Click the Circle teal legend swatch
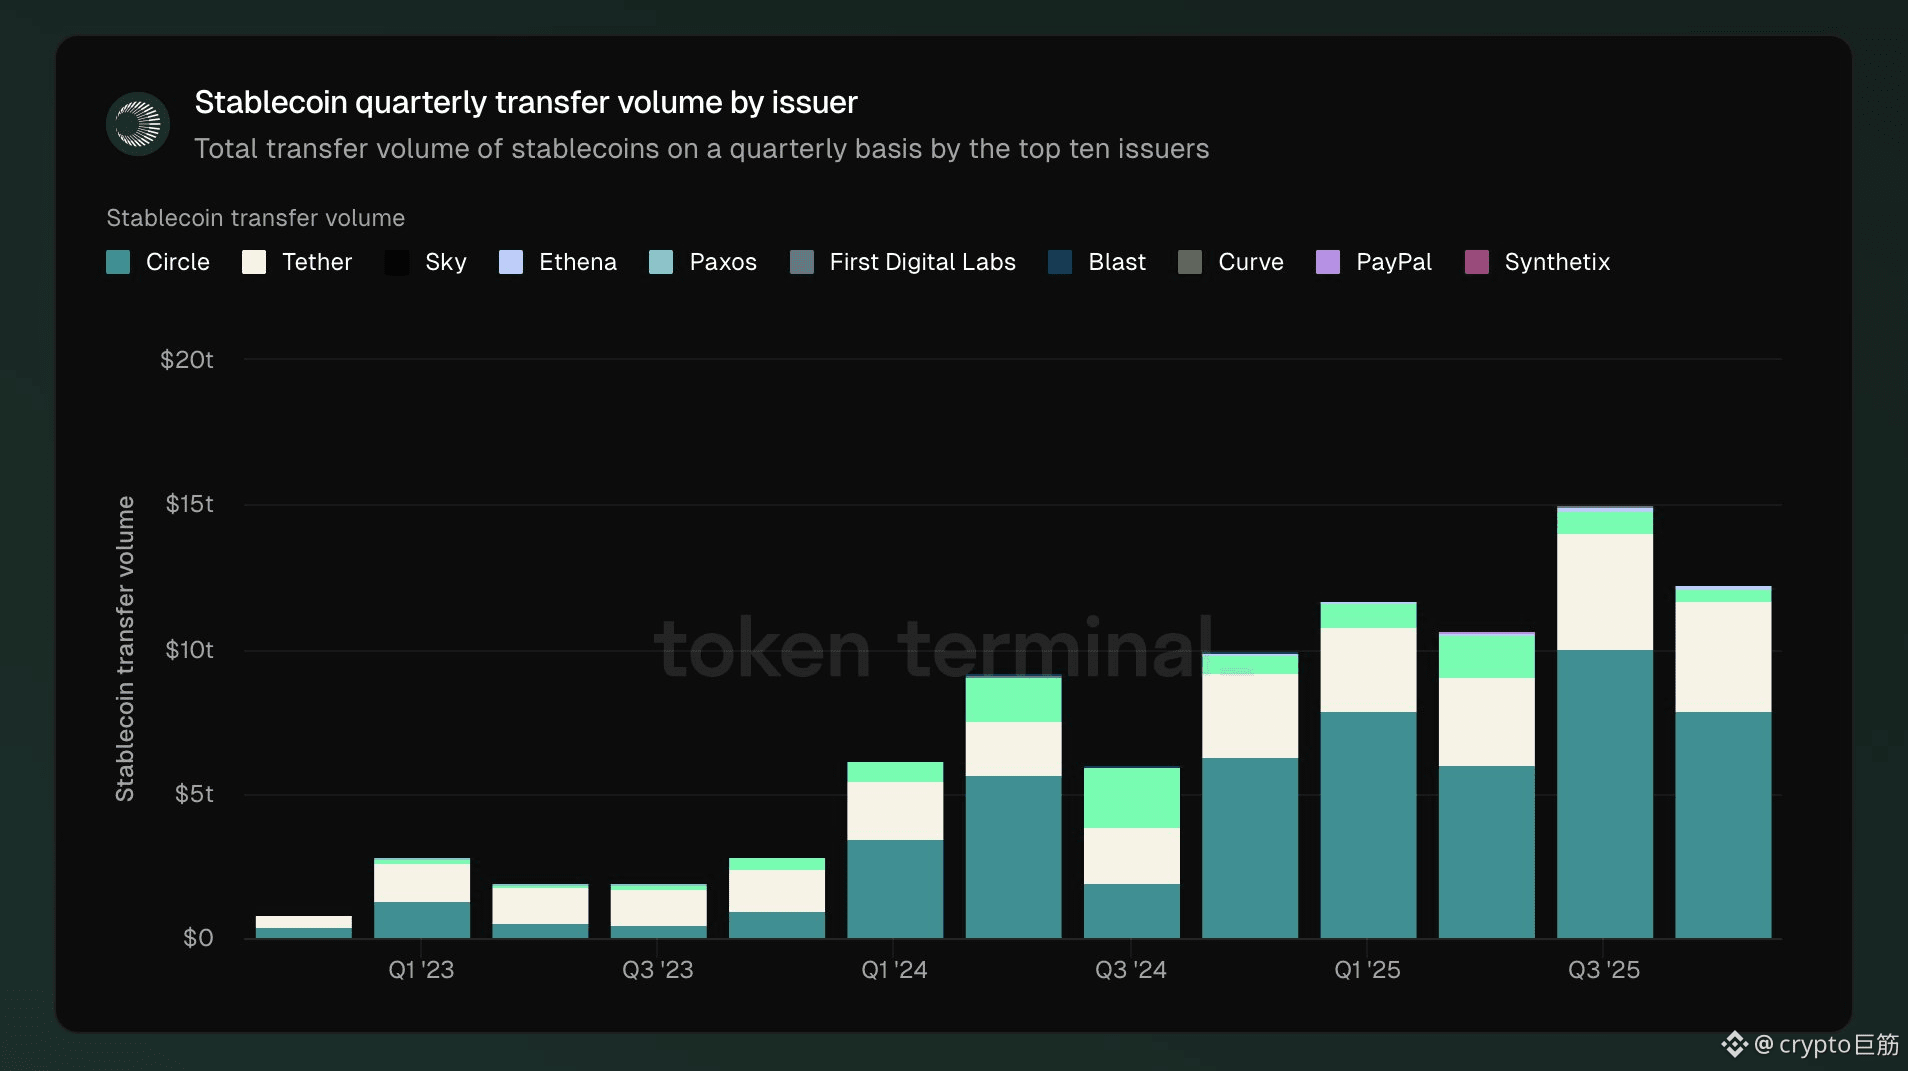Image resolution: width=1908 pixels, height=1071 pixels. tap(118, 262)
